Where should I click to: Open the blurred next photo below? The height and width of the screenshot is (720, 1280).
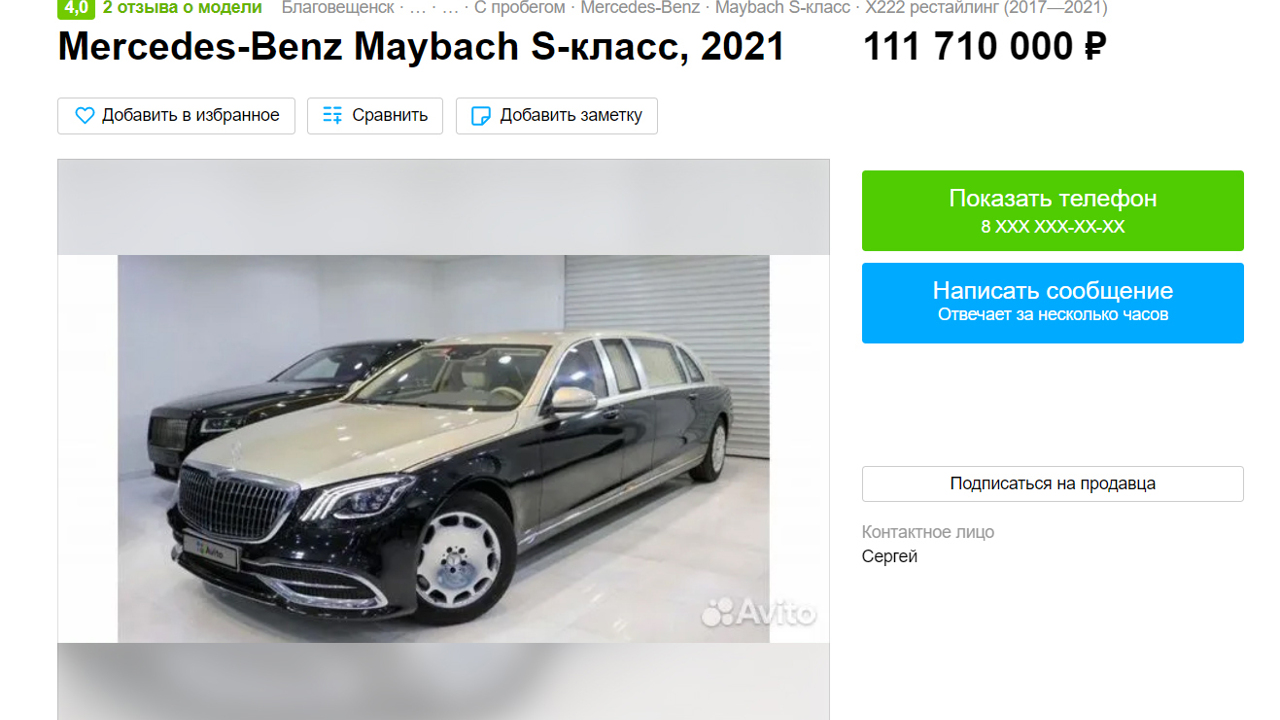[x=443, y=682]
